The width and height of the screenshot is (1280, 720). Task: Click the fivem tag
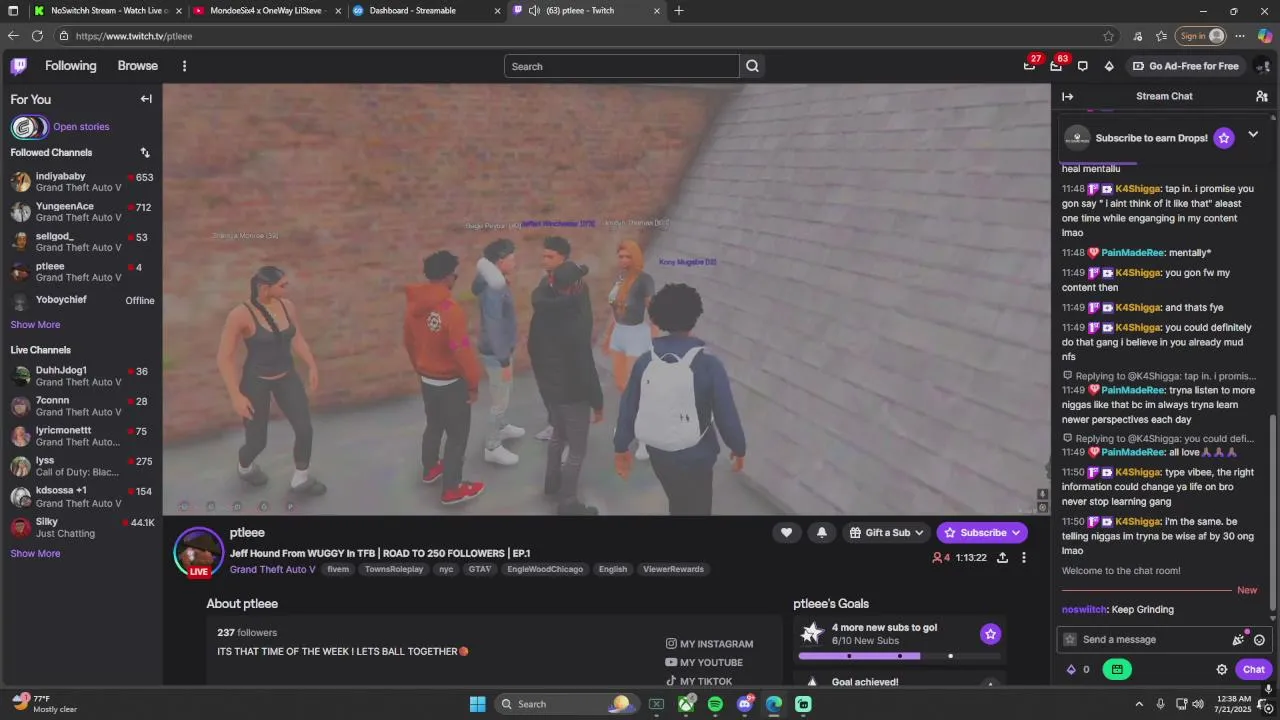(x=338, y=570)
